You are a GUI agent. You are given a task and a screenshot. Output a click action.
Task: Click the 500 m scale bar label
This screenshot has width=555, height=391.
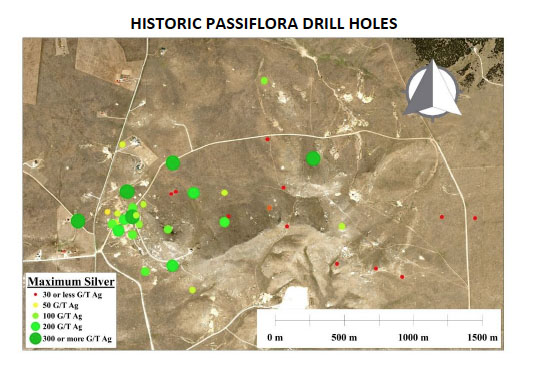coord(344,338)
